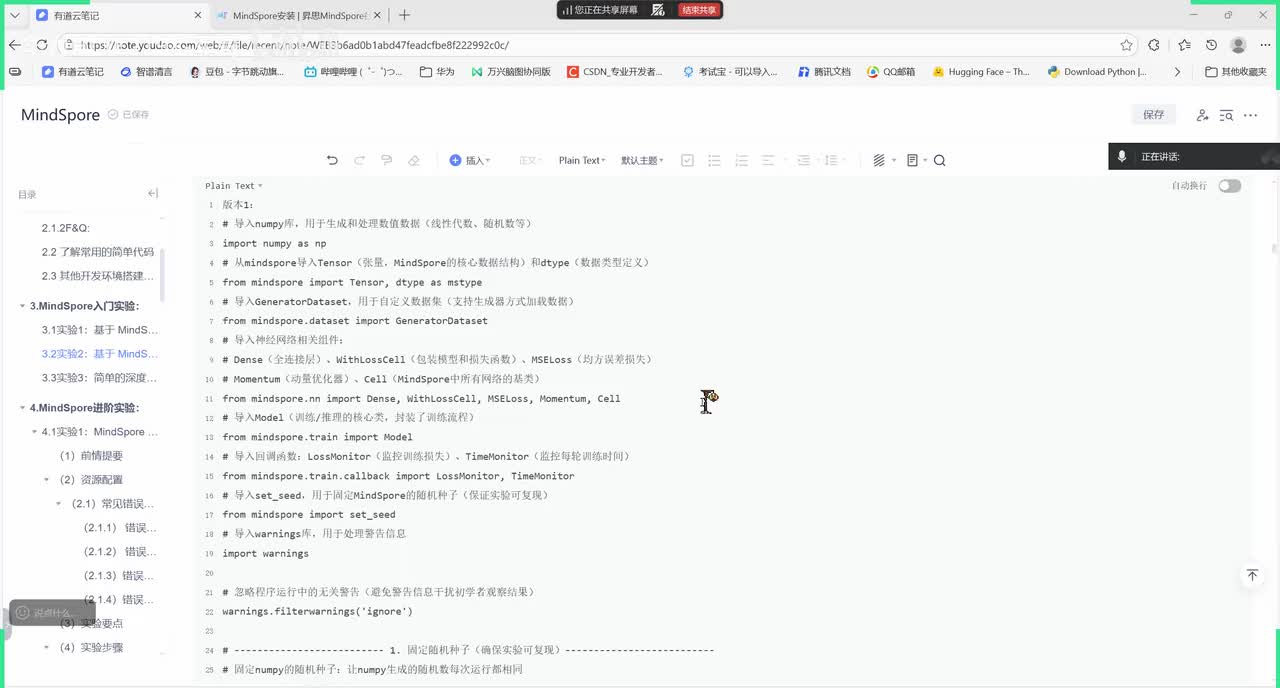Open the browser extensions icon
Image resolution: width=1280 pixels, height=688 pixels.
pos(1154,45)
